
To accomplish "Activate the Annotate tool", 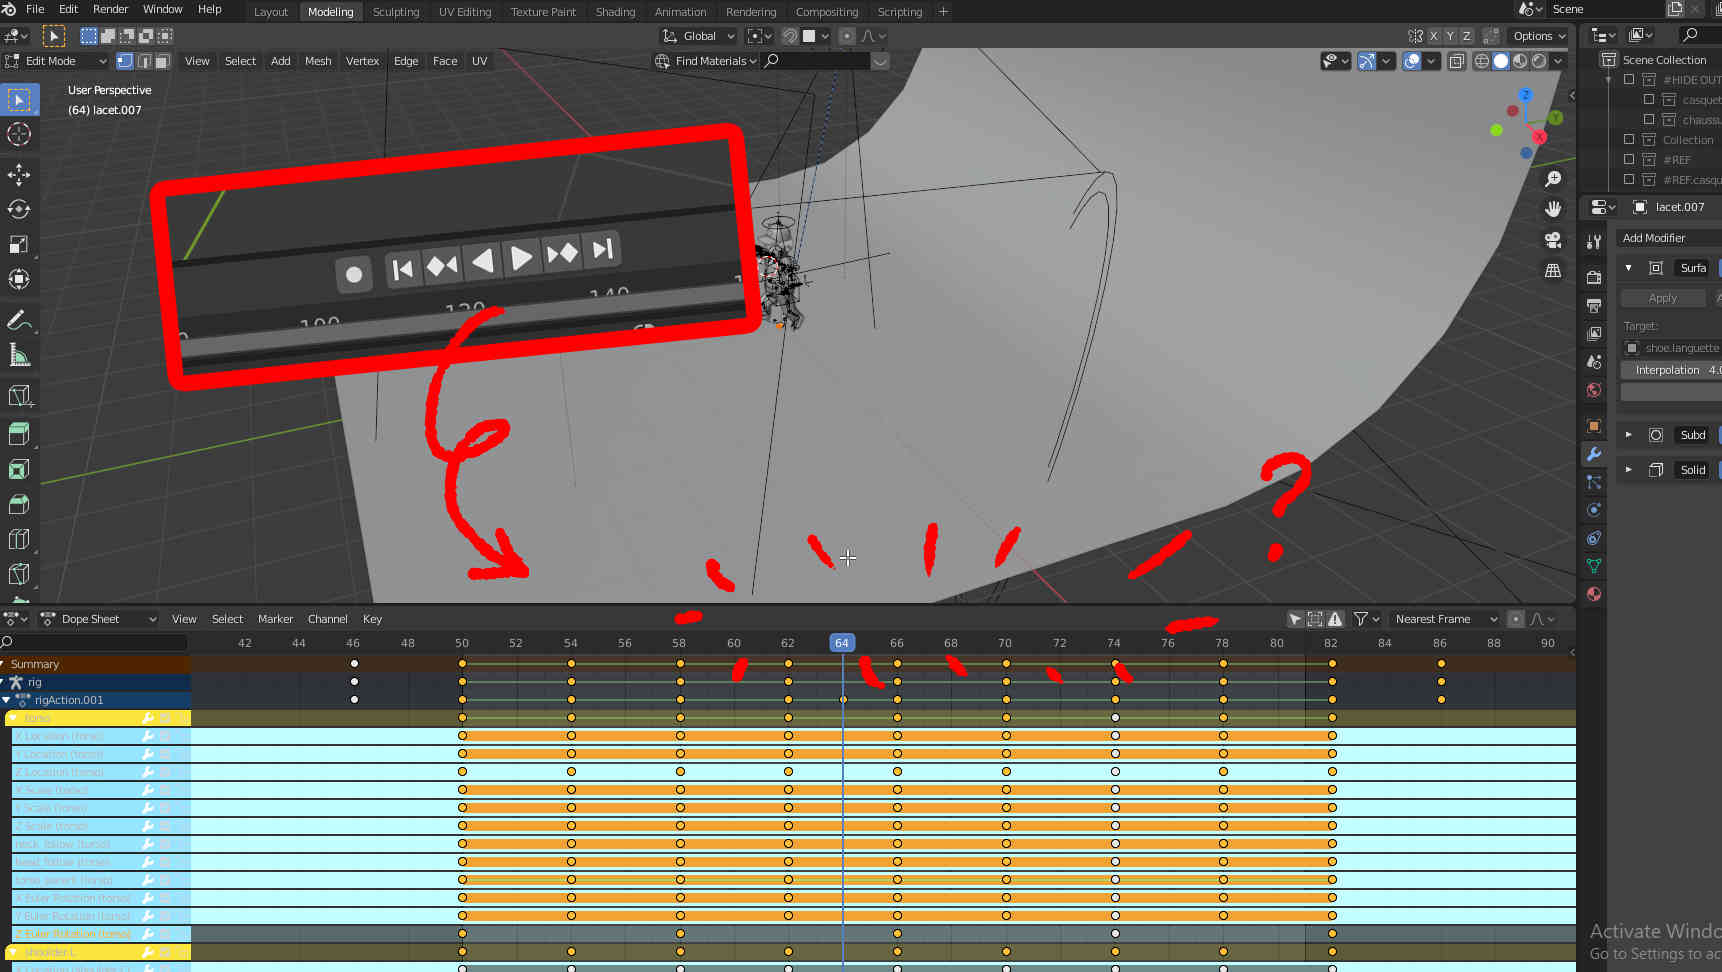I will coord(20,321).
